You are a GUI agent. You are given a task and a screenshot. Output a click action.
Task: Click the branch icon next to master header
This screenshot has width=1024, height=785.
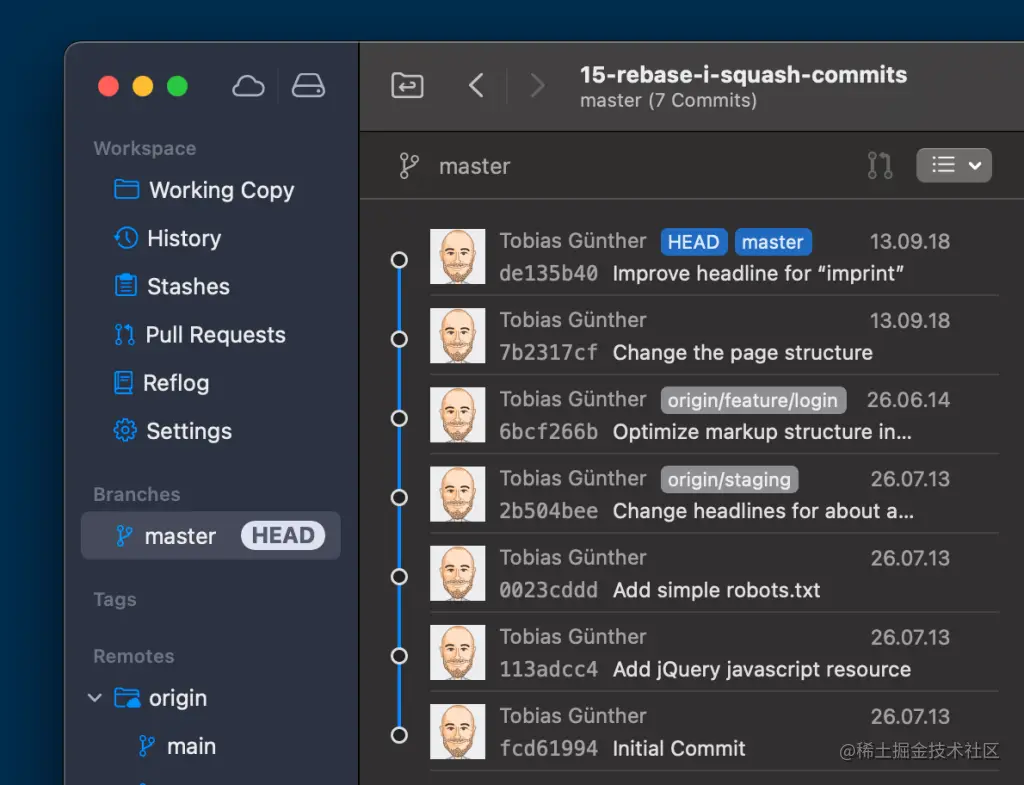pyautogui.click(x=409, y=166)
